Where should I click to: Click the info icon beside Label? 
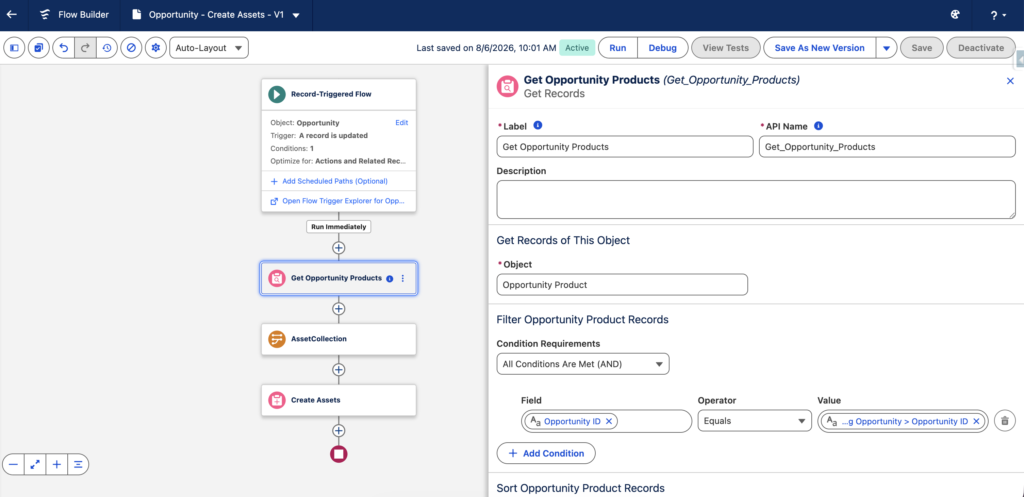pos(537,125)
